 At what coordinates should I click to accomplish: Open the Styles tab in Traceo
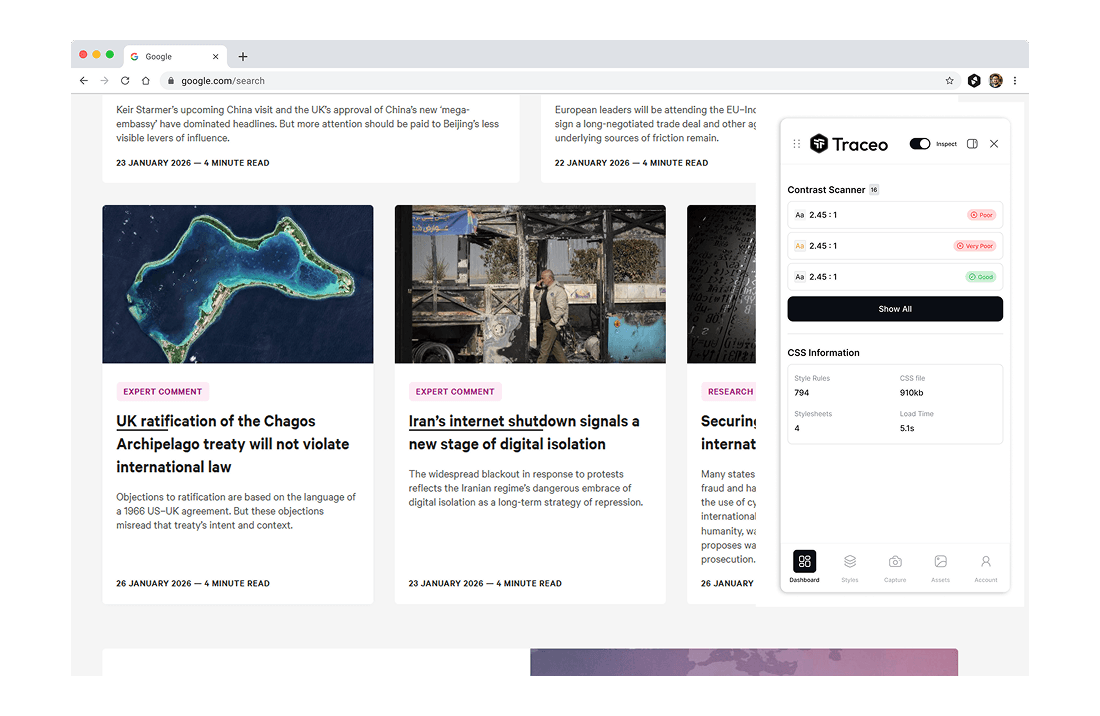pos(849,567)
